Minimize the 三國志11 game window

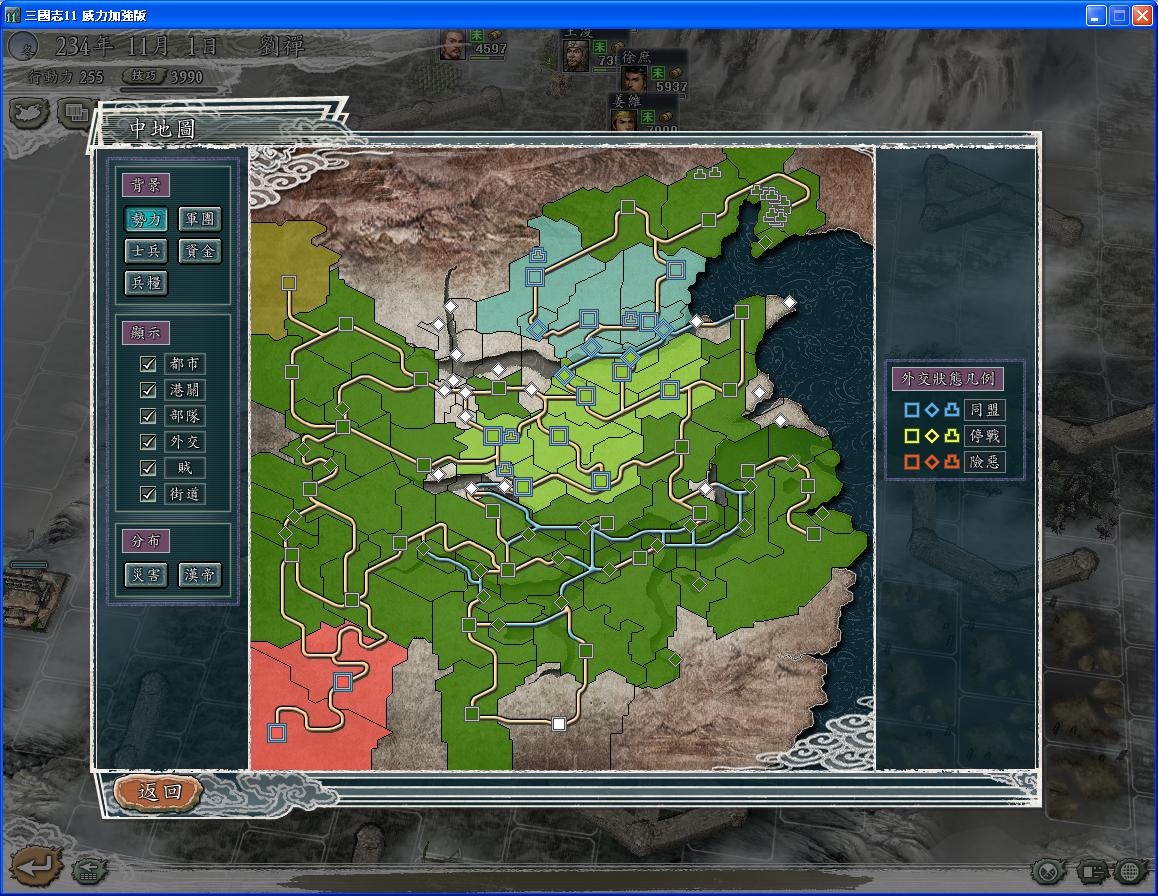click(1095, 15)
